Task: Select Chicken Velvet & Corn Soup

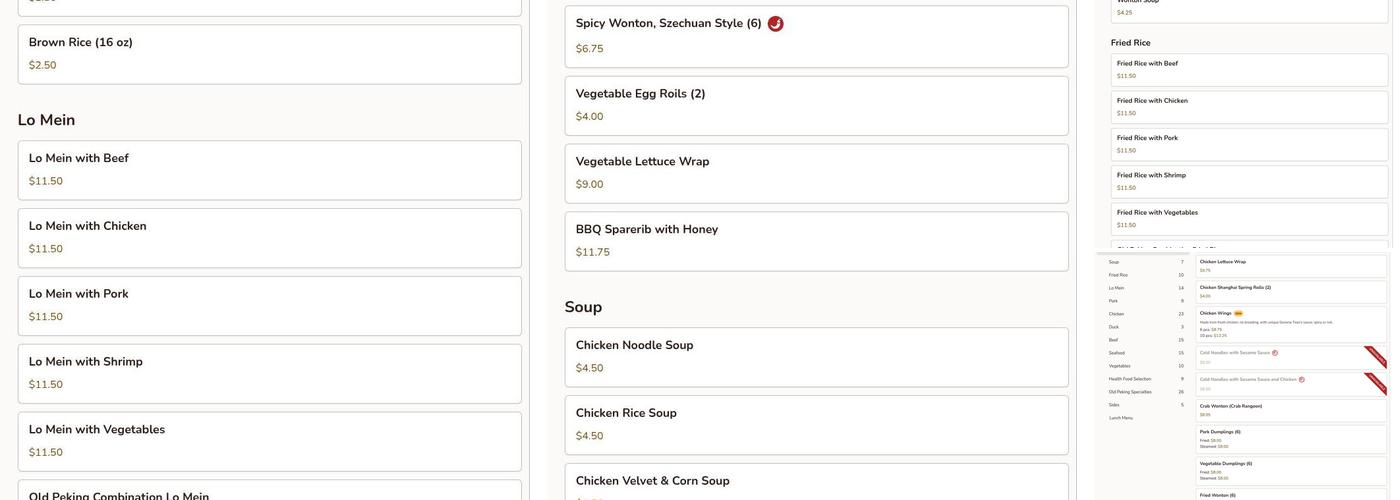Action: (816, 481)
